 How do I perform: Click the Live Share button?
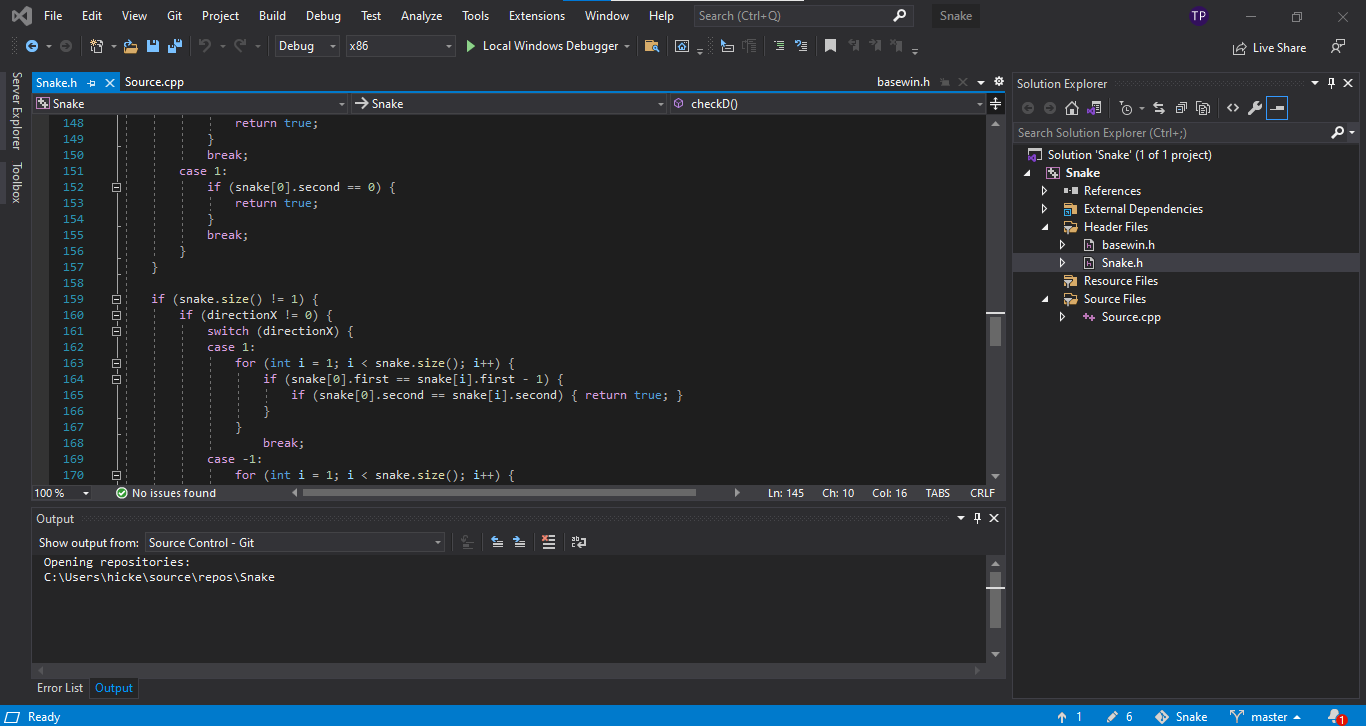1269,47
